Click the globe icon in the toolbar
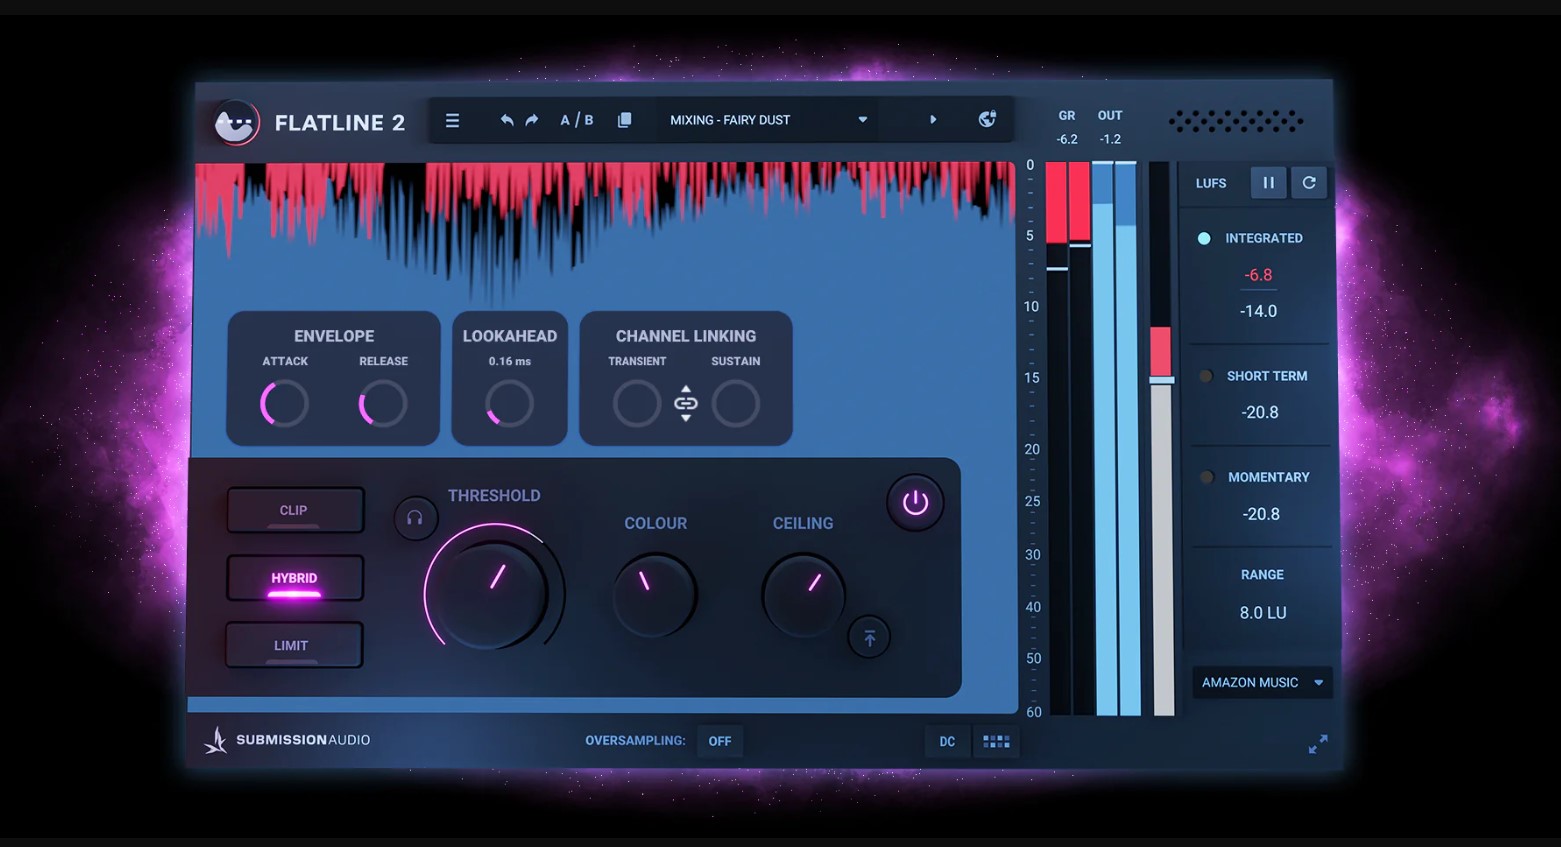This screenshot has height=847, width=1561. tap(987, 119)
